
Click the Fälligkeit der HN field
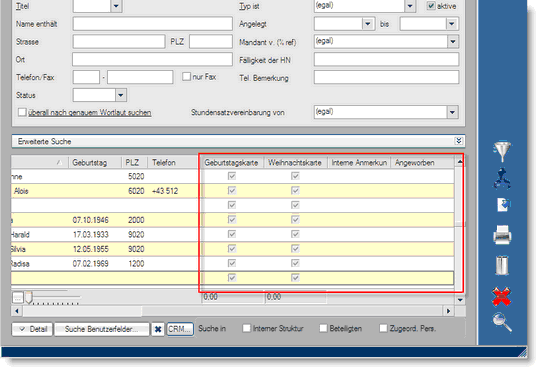click(x=386, y=59)
